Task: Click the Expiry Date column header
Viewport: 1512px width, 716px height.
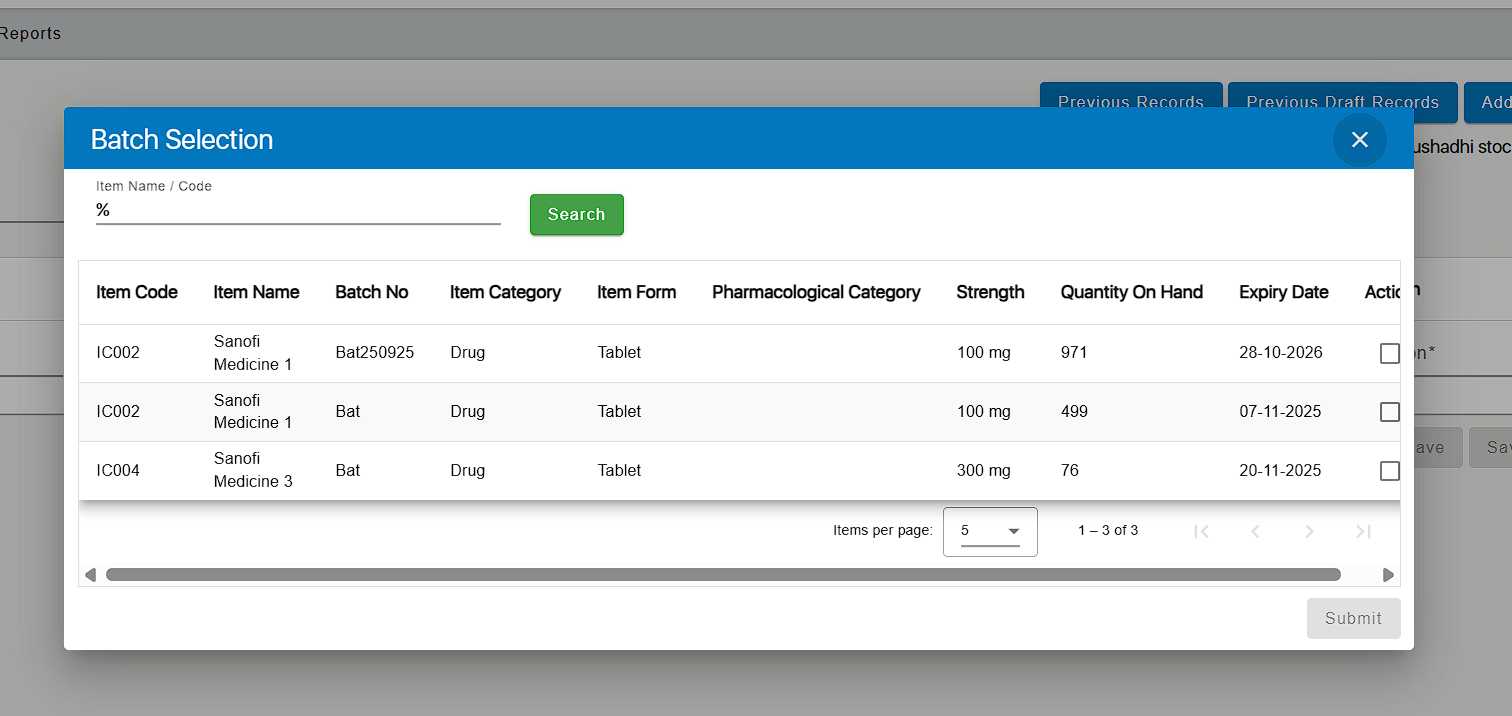Action: (1283, 292)
